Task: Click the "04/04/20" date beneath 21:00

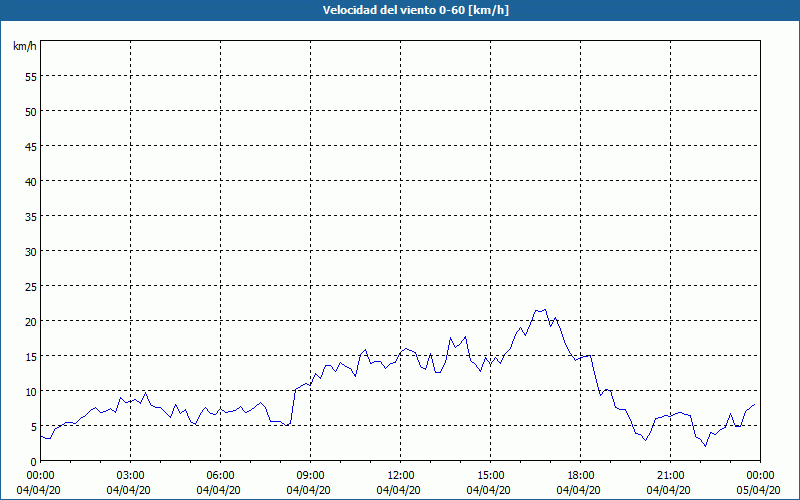Action: (x=668, y=490)
